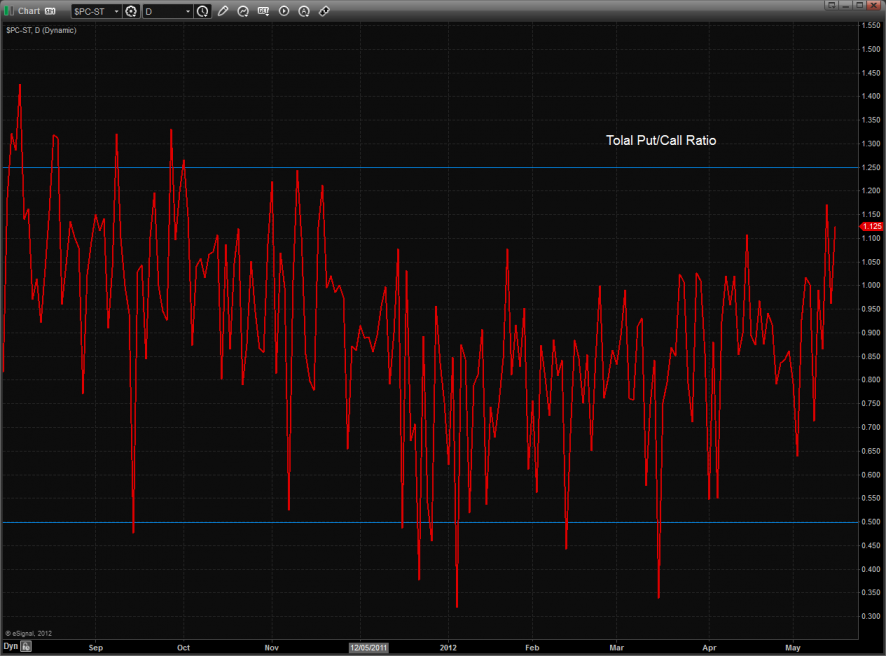Select the lower blue horizontal line at 0.500
The image size is (886, 656).
coord(429,523)
